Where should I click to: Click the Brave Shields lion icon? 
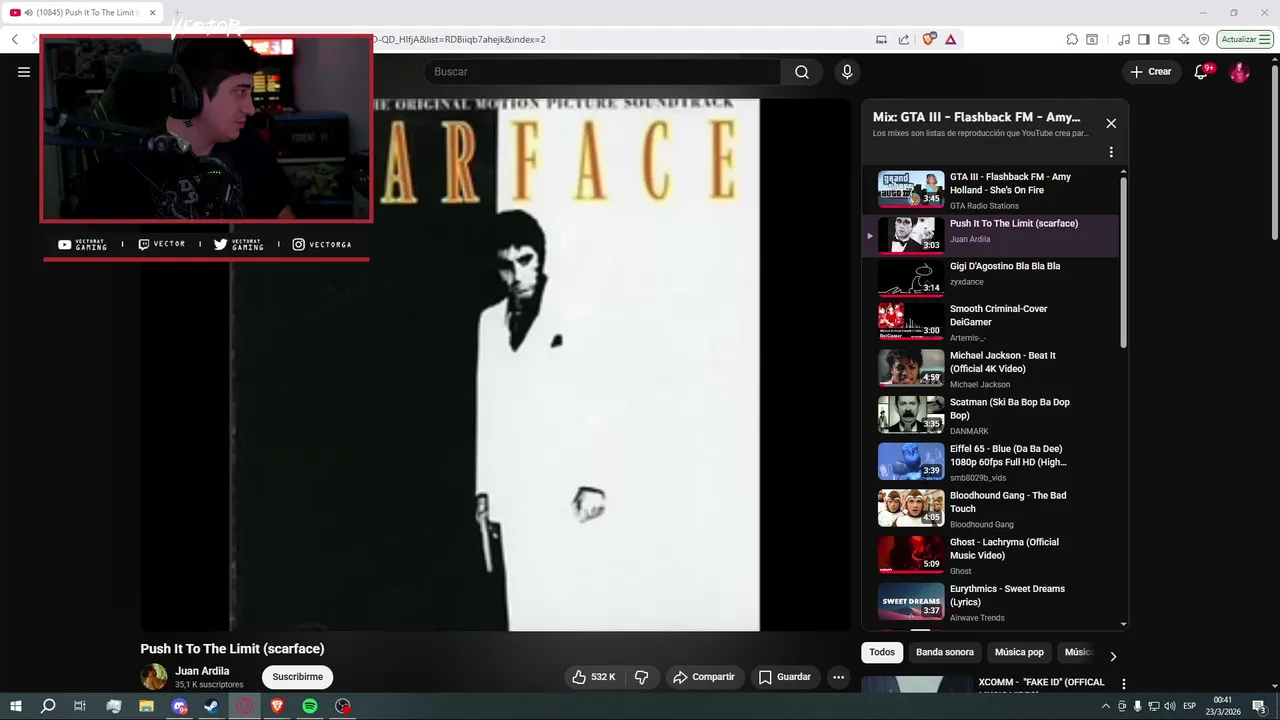click(x=929, y=39)
